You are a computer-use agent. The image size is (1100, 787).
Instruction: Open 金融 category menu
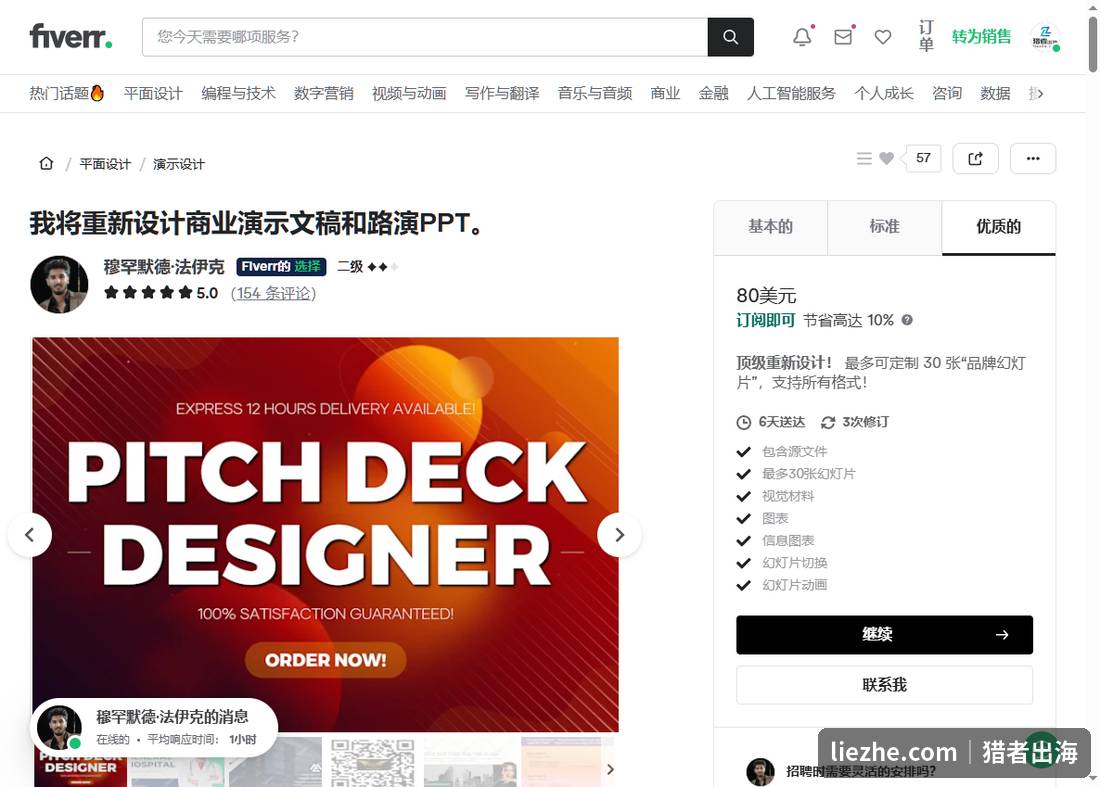click(713, 93)
